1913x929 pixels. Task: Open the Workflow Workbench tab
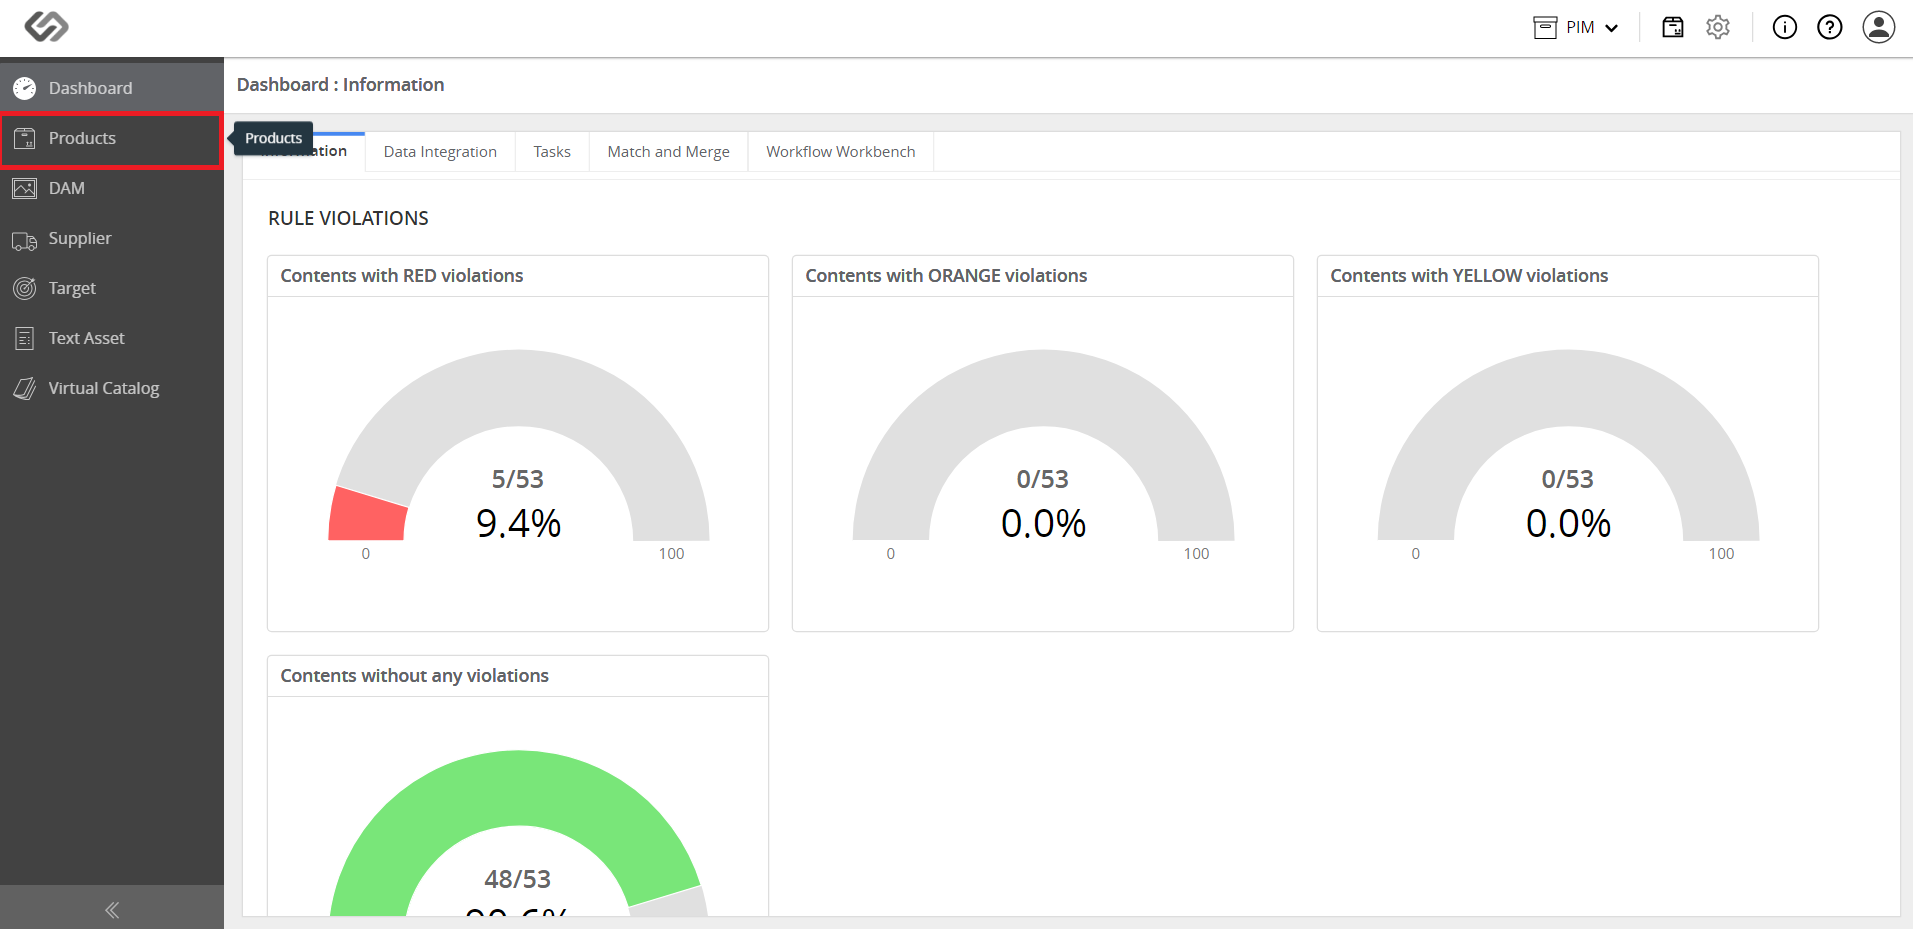coord(841,152)
